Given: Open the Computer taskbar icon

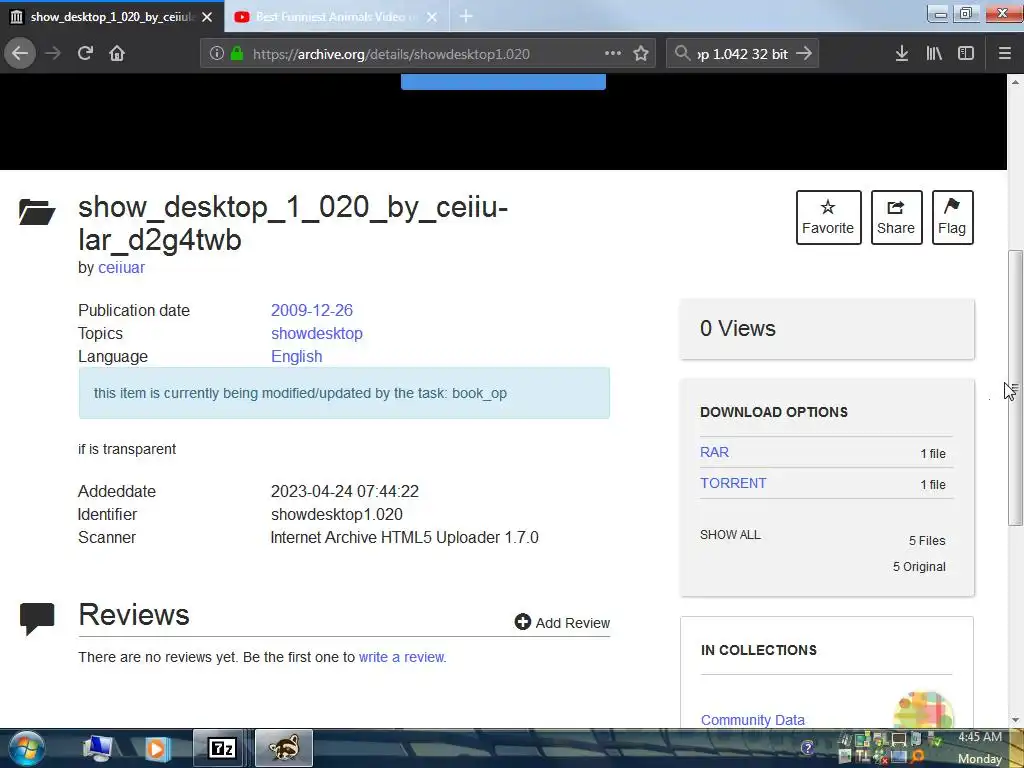Looking at the screenshot, I should point(97,748).
